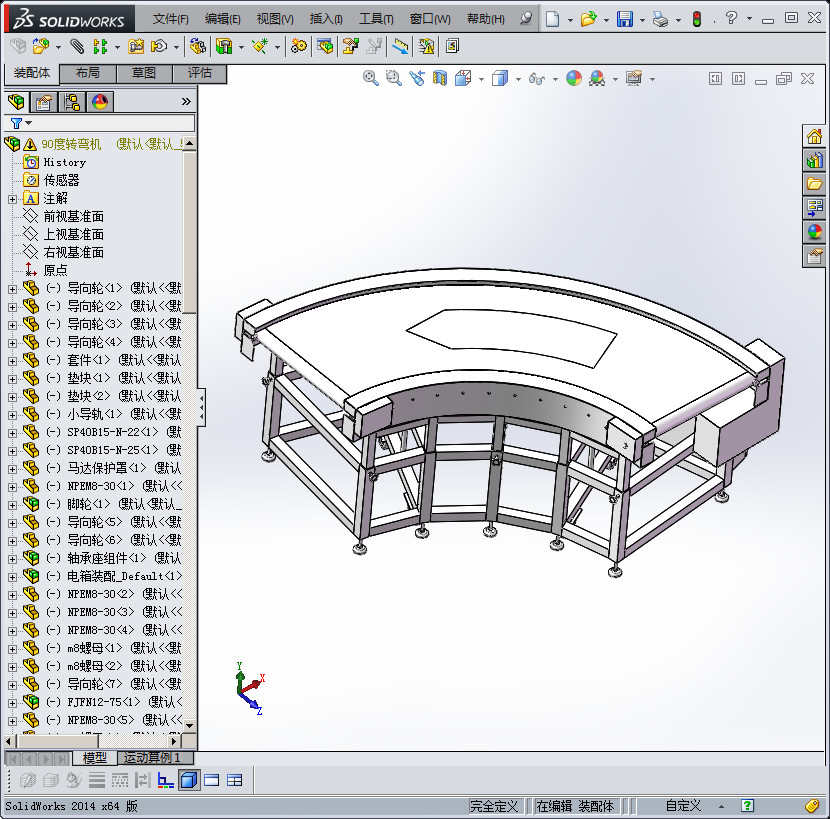Click the Insert Components toolbar icon
This screenshot has height=819, width=830.
(41, 47)
